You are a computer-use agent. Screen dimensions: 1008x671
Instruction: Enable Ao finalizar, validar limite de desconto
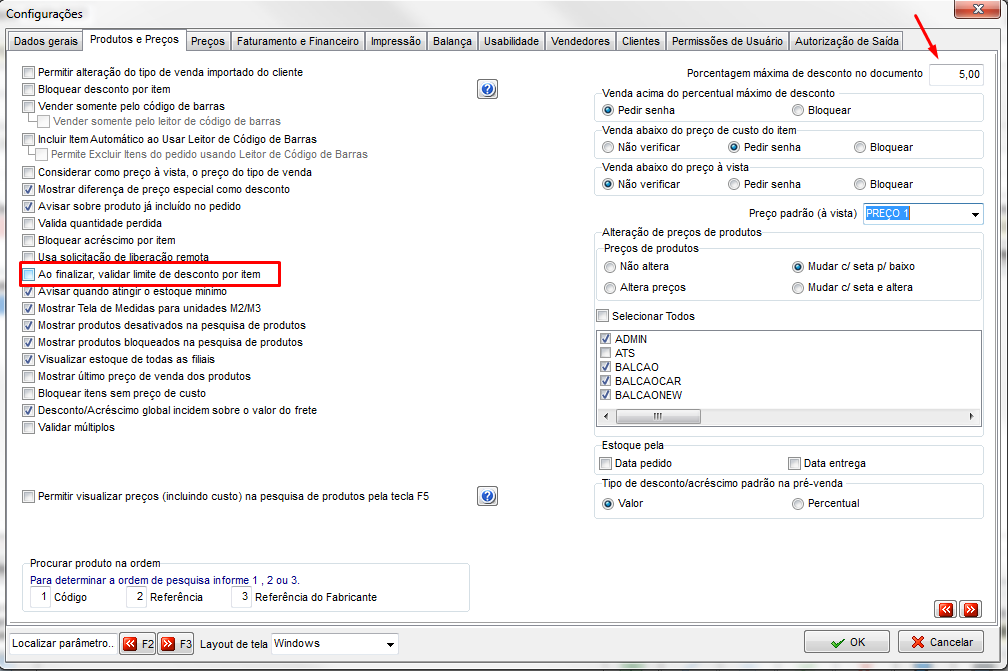[x=28, y=274]
